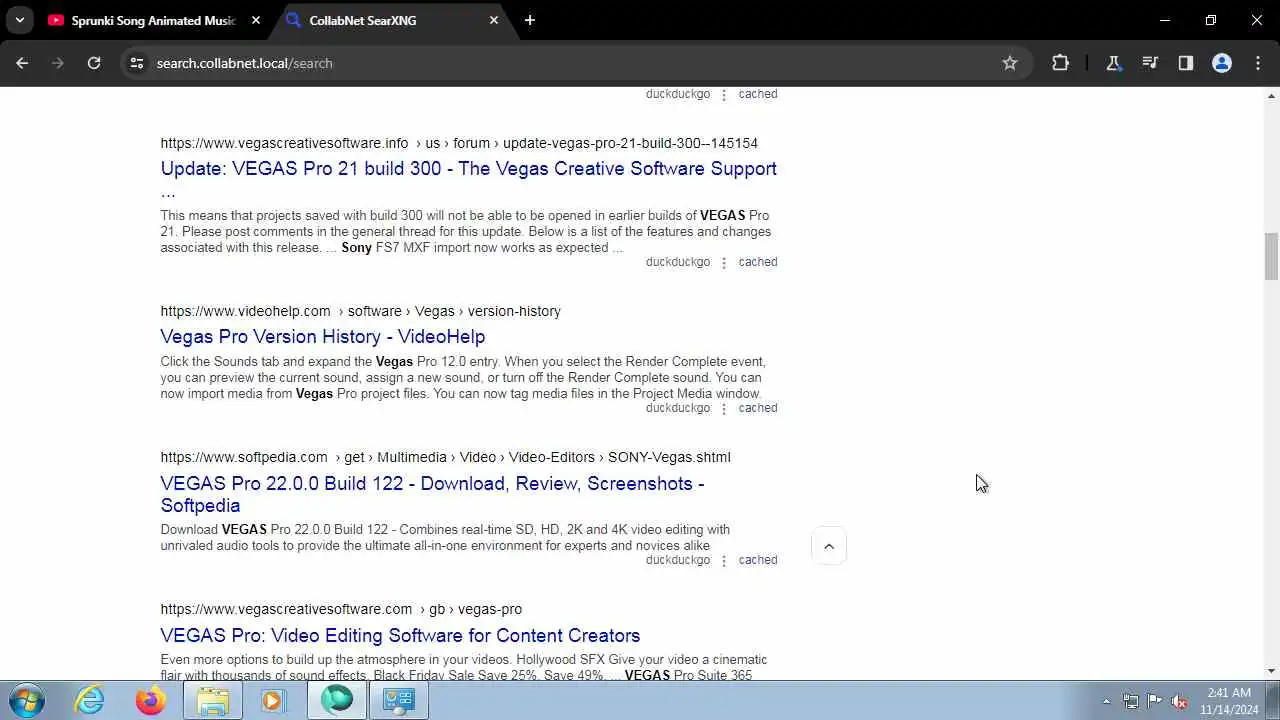Screen dimensions: 1280x720
Task: Open options dots for VEGAS Pro 21 result
Action: click(724, 263)
